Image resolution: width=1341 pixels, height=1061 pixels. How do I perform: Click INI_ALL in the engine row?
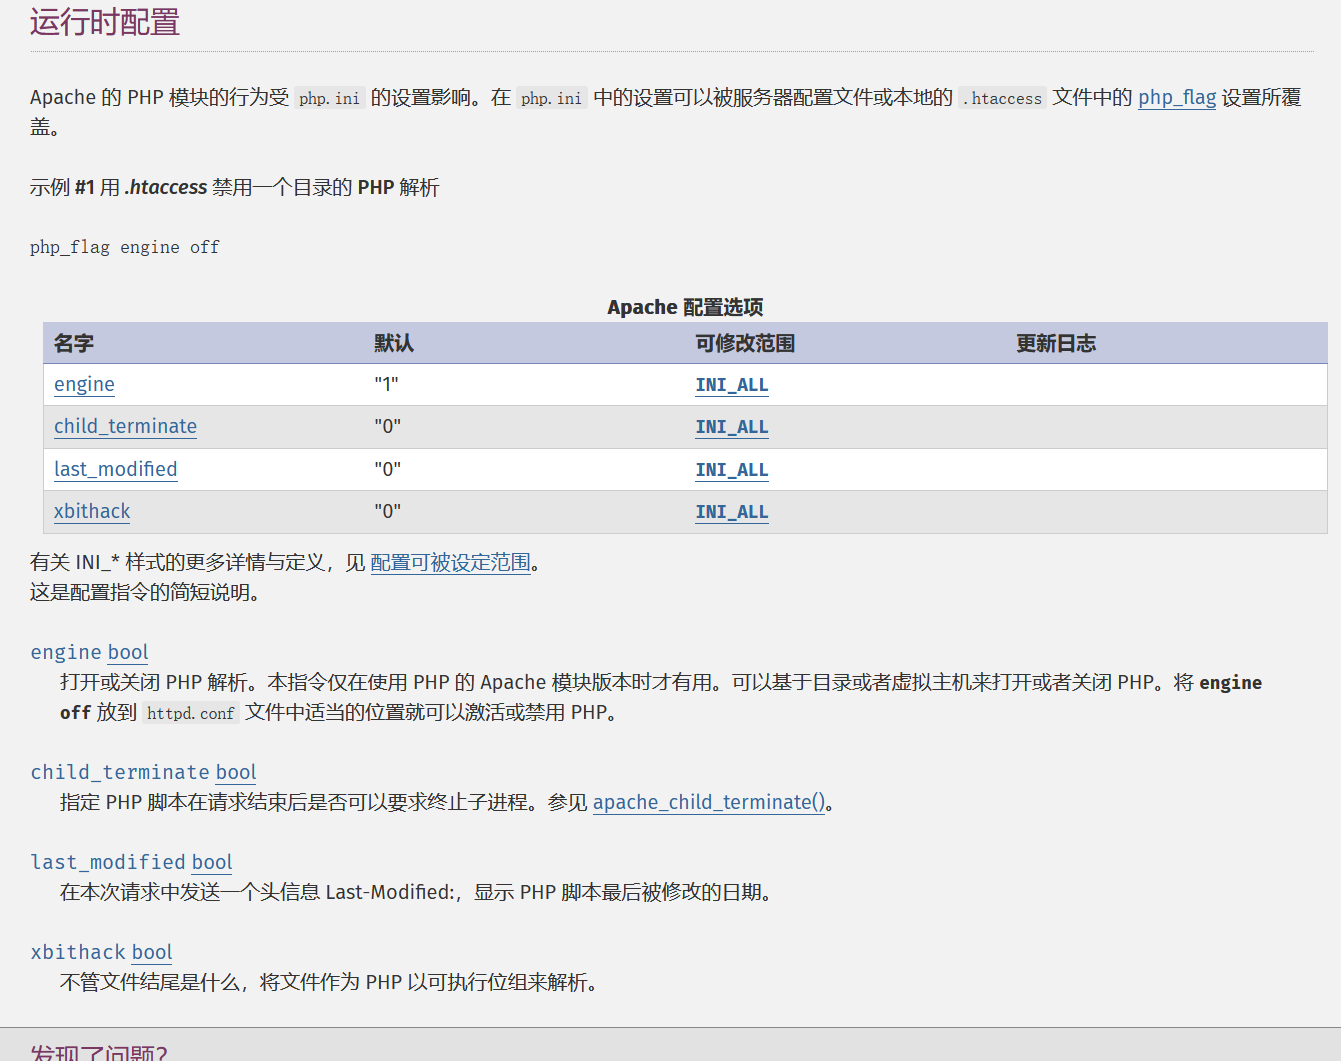tap(731, 385)
